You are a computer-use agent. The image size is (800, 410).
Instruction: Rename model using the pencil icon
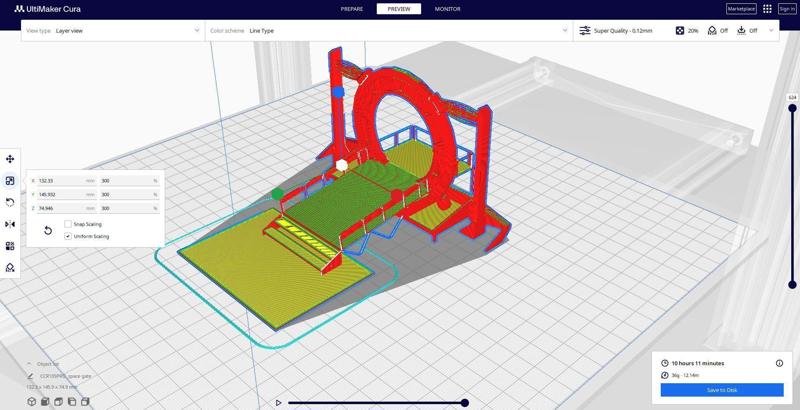pos(31,376)
